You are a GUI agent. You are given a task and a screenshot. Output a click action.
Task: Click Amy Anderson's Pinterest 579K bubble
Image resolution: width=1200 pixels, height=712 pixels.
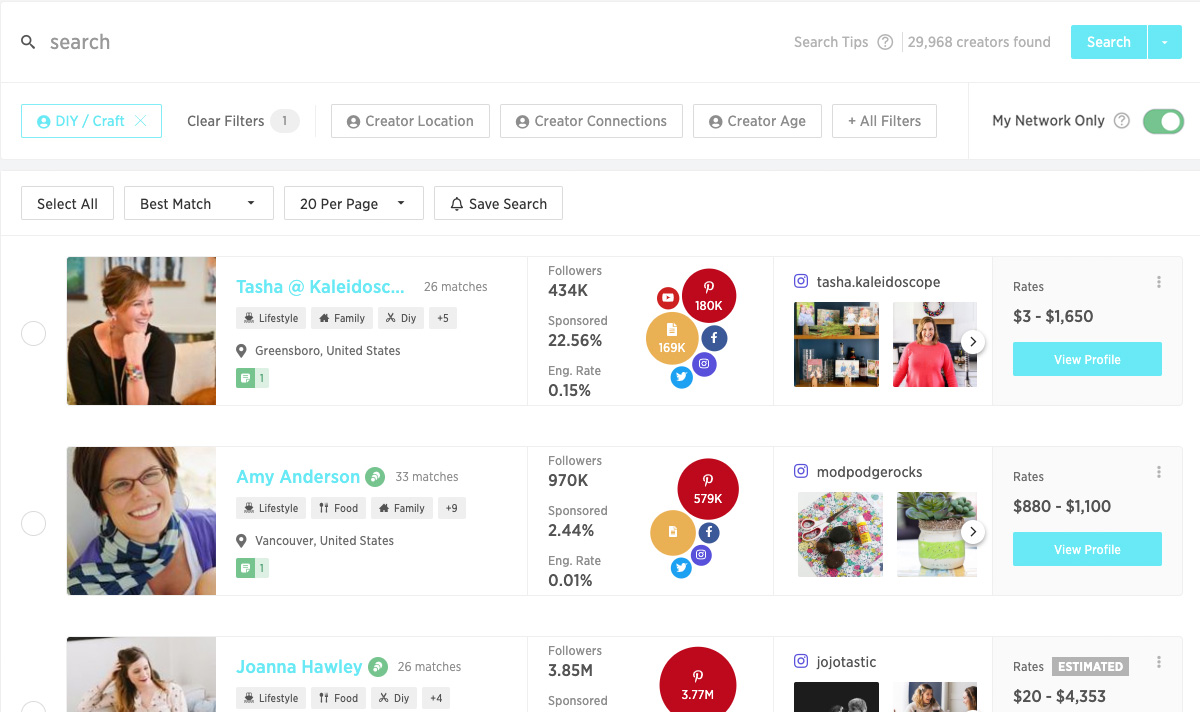[x=708, y=489]
